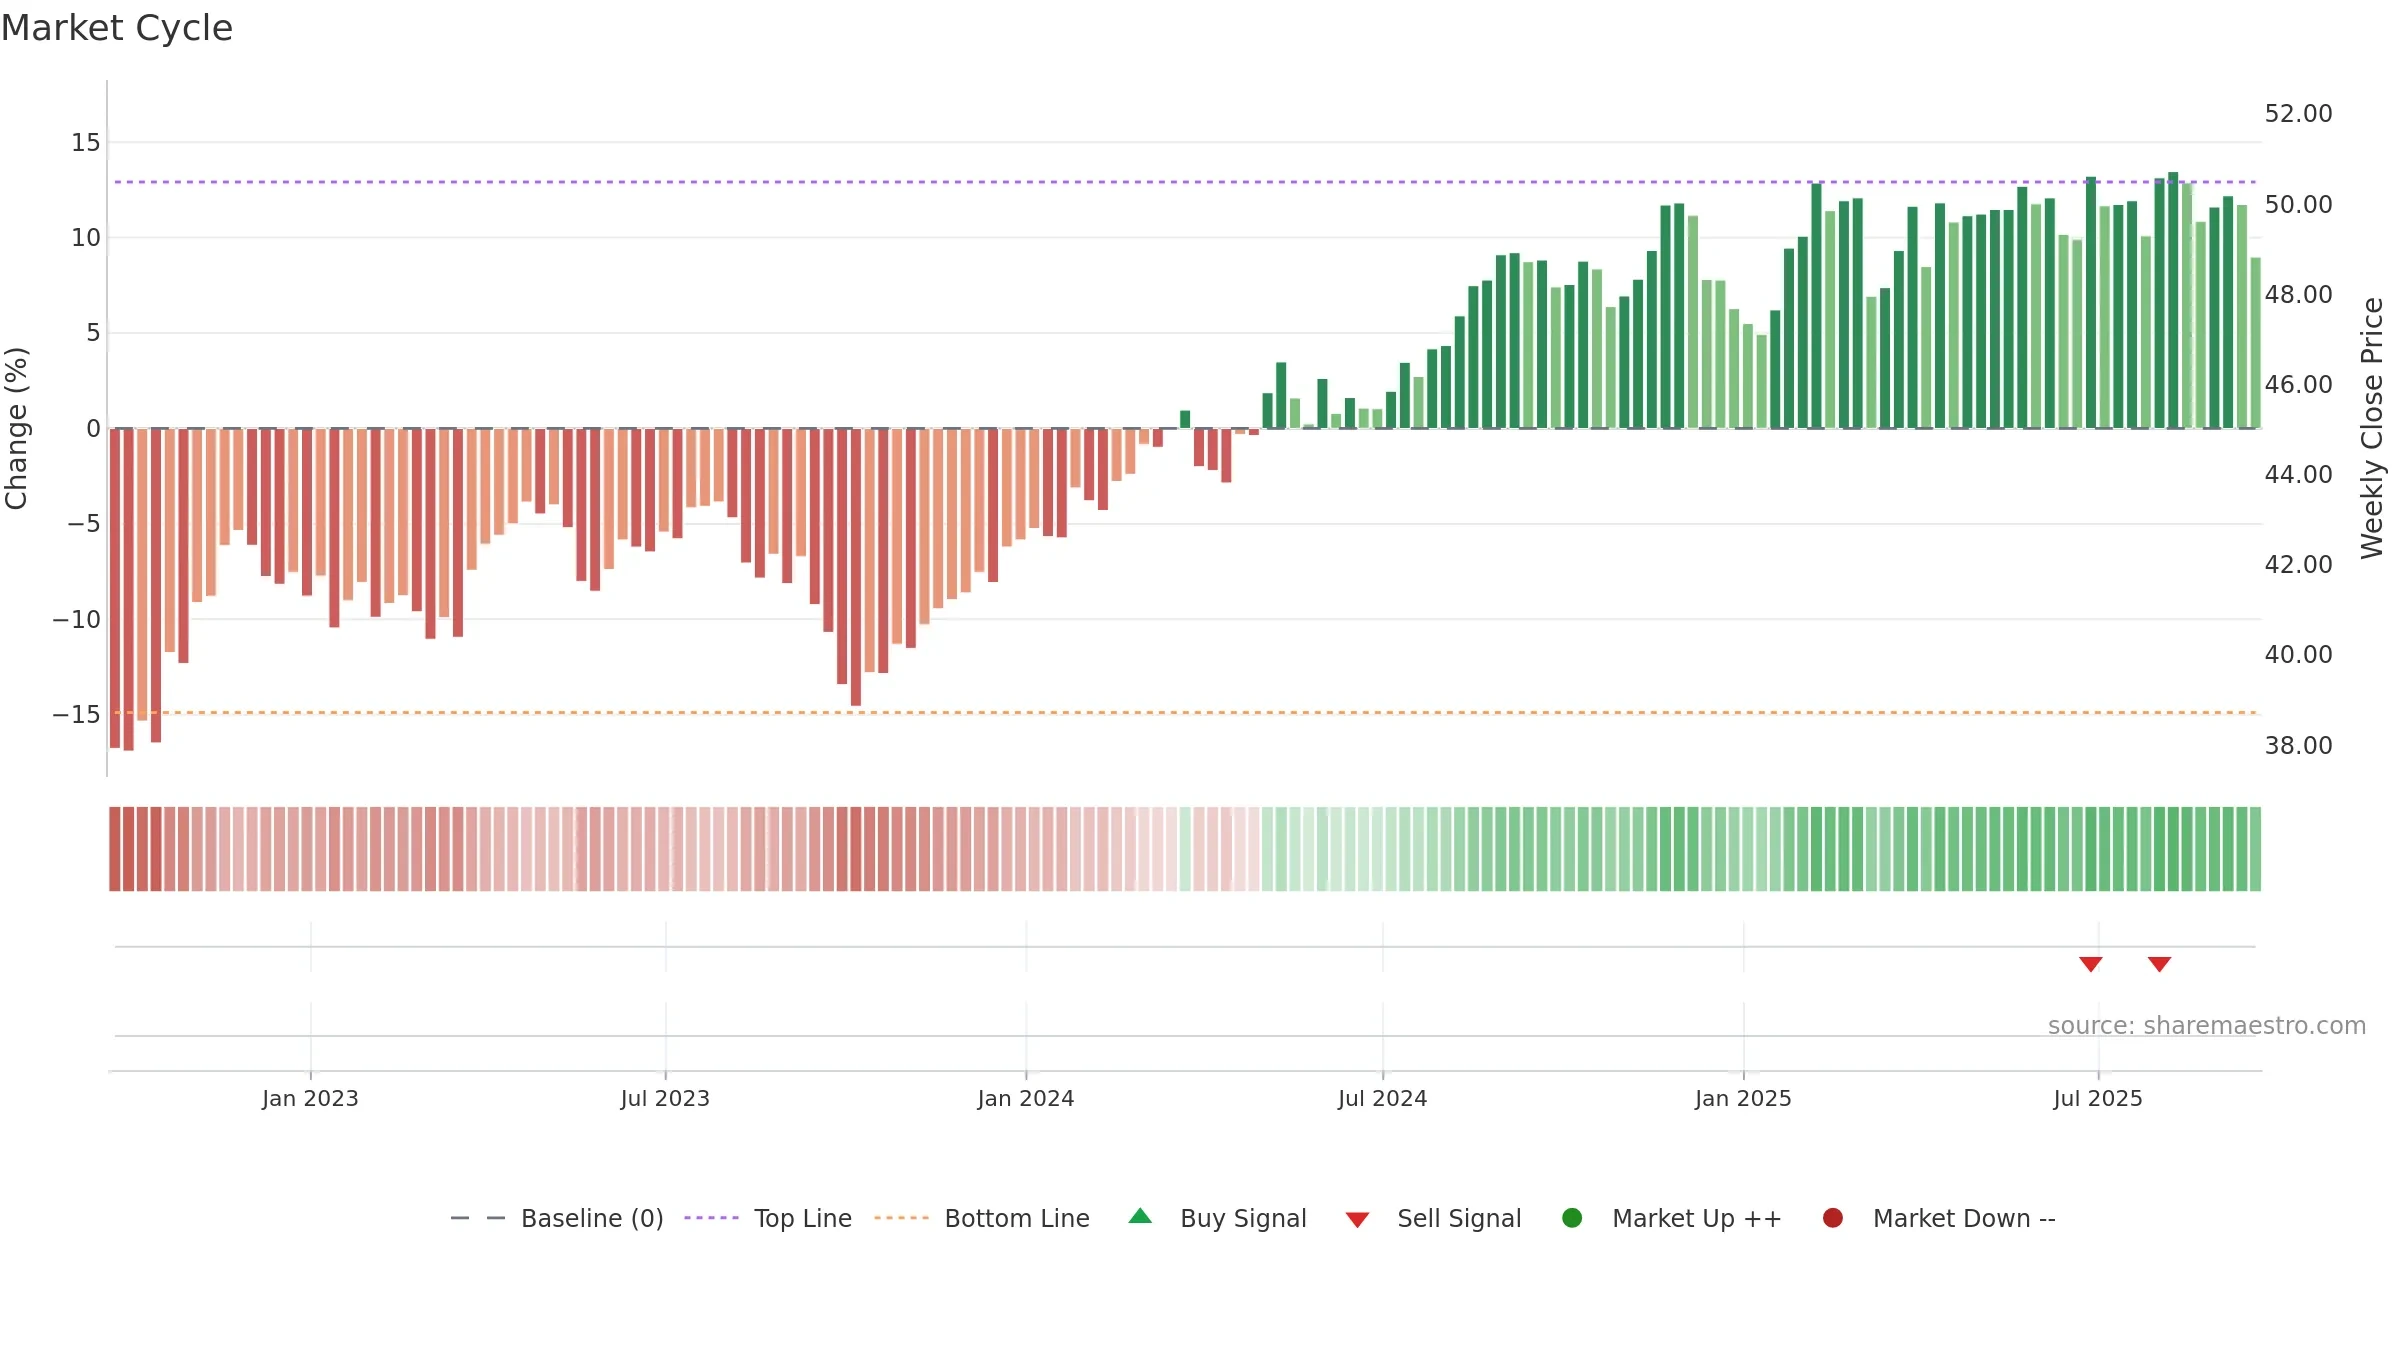Click the 46.00 price axis label
This screenshot has height=1350, width=2400.
2298,385
